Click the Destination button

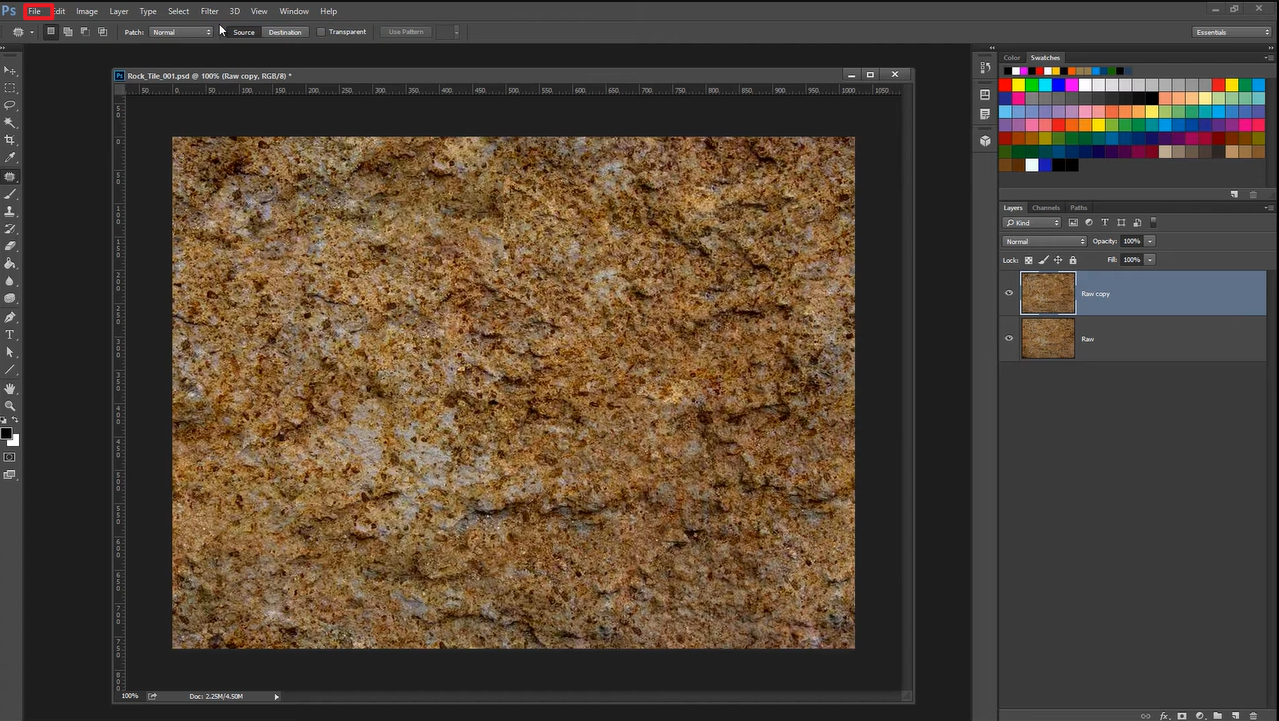[285, 32]
